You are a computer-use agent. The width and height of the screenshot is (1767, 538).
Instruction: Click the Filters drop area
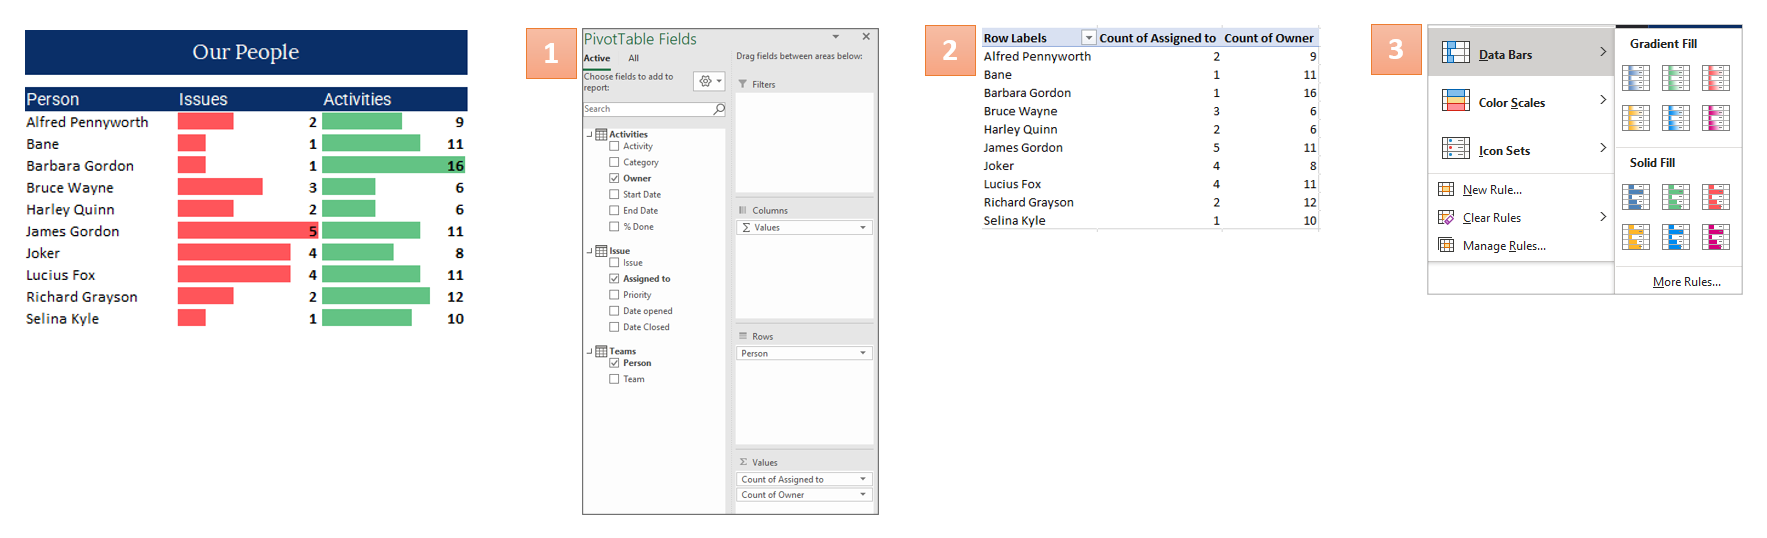(805, 143)
